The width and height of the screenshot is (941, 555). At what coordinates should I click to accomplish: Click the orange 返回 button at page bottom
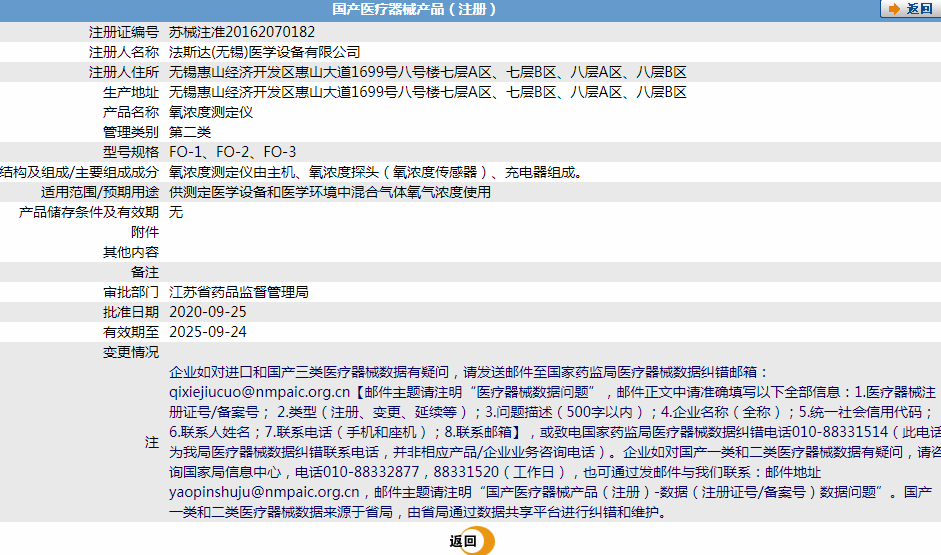click(x=472, y=541)
